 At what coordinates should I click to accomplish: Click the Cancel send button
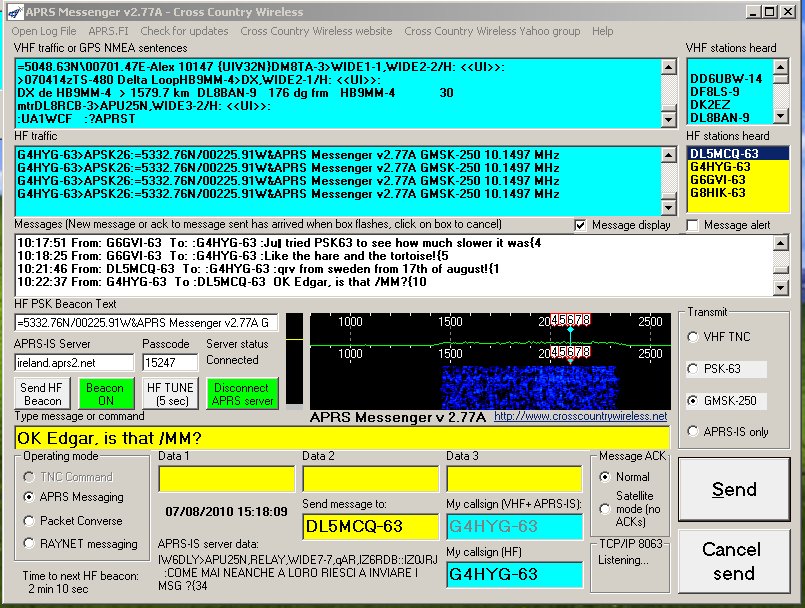pos(734,561)
